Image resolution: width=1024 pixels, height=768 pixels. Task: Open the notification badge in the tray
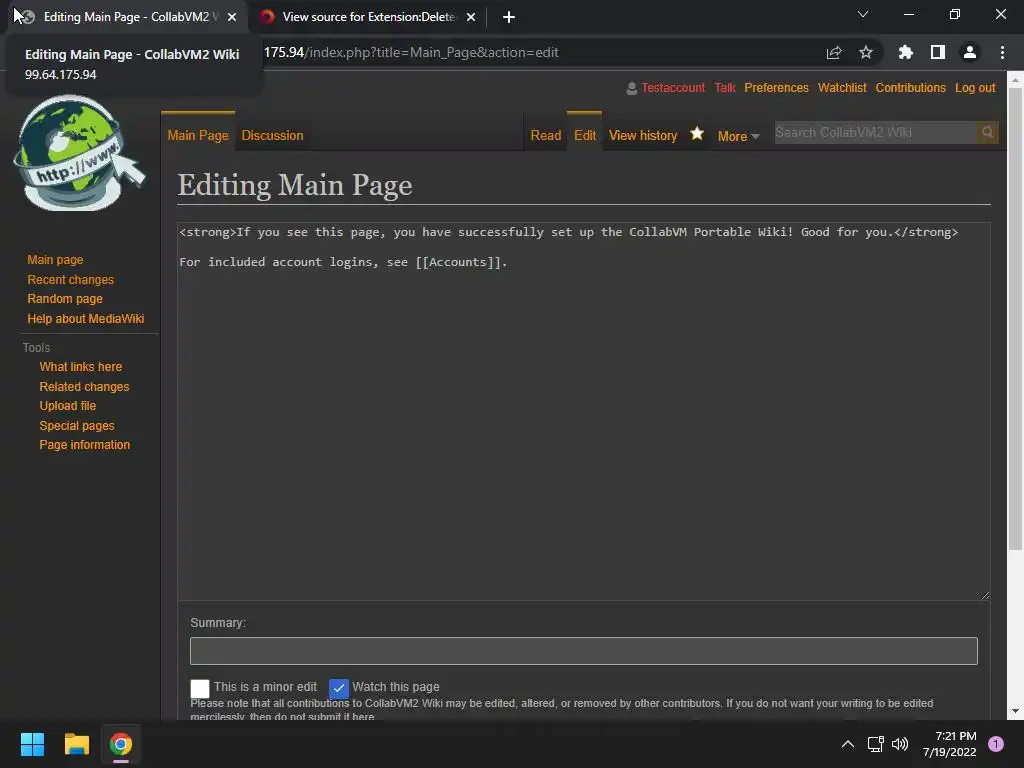(996, 744)
